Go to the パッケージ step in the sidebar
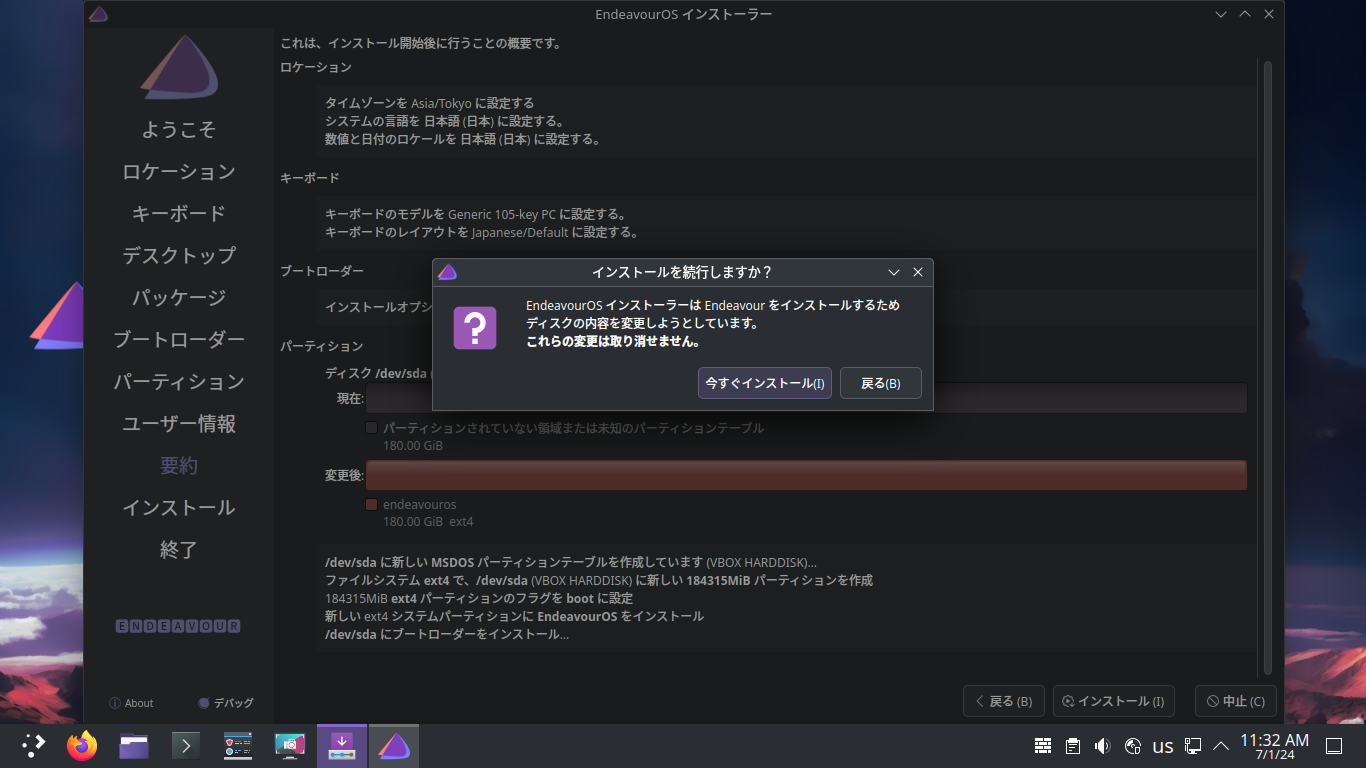This screenshot has width=1366, height=768. [x=179, y=298]
